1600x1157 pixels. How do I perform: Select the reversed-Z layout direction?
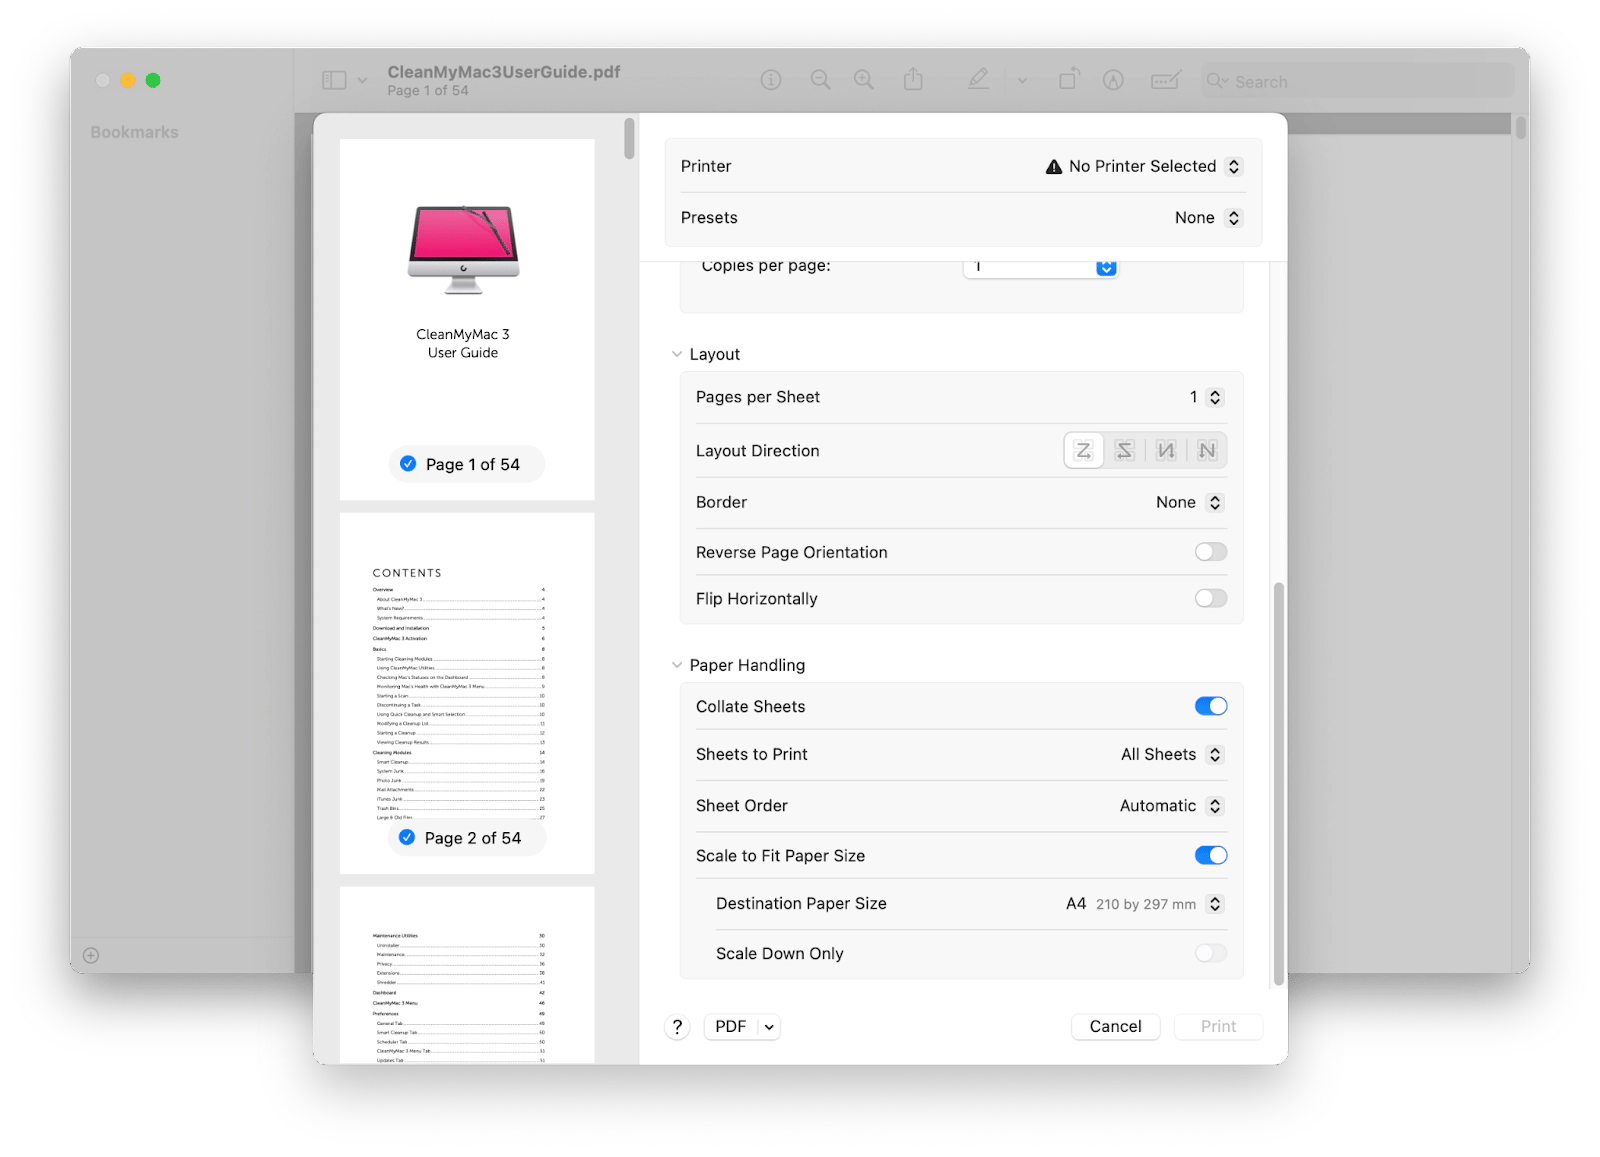tap(1125, 451)
